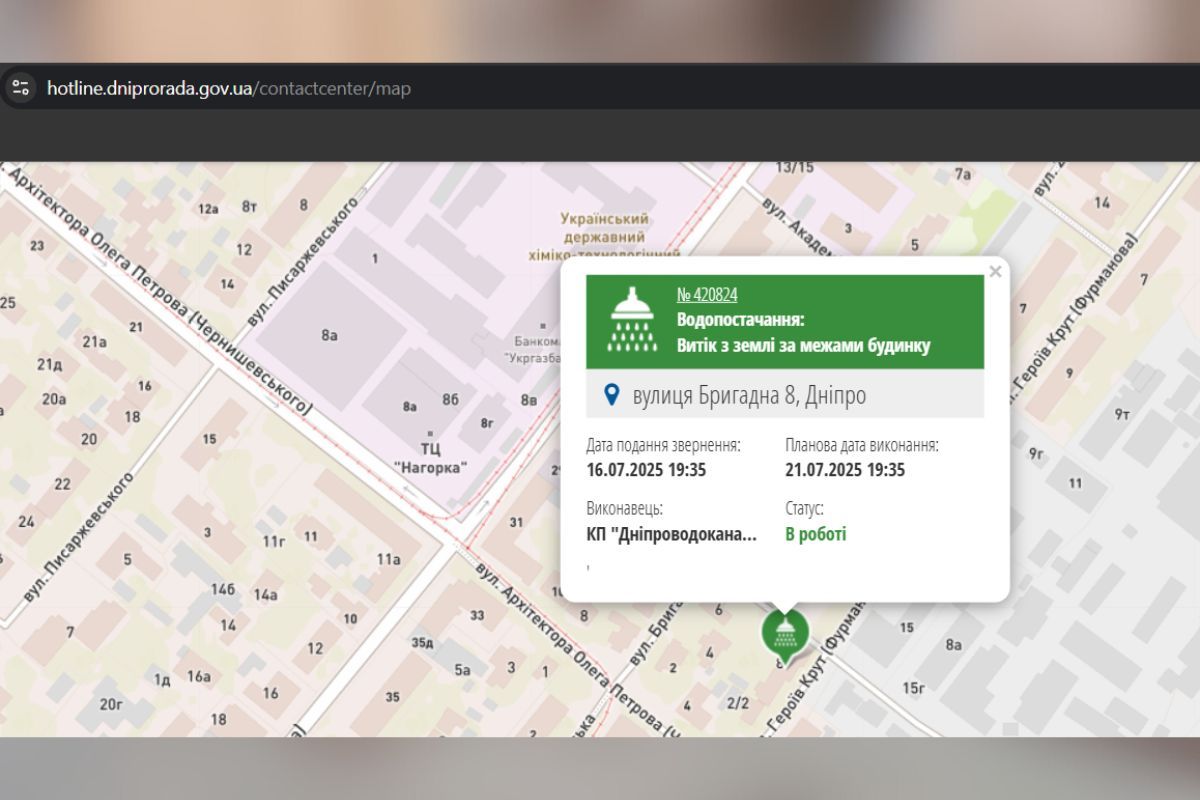
Task: Click the hotline.dniprorada.gov.ua URL field
Action: 229,88
